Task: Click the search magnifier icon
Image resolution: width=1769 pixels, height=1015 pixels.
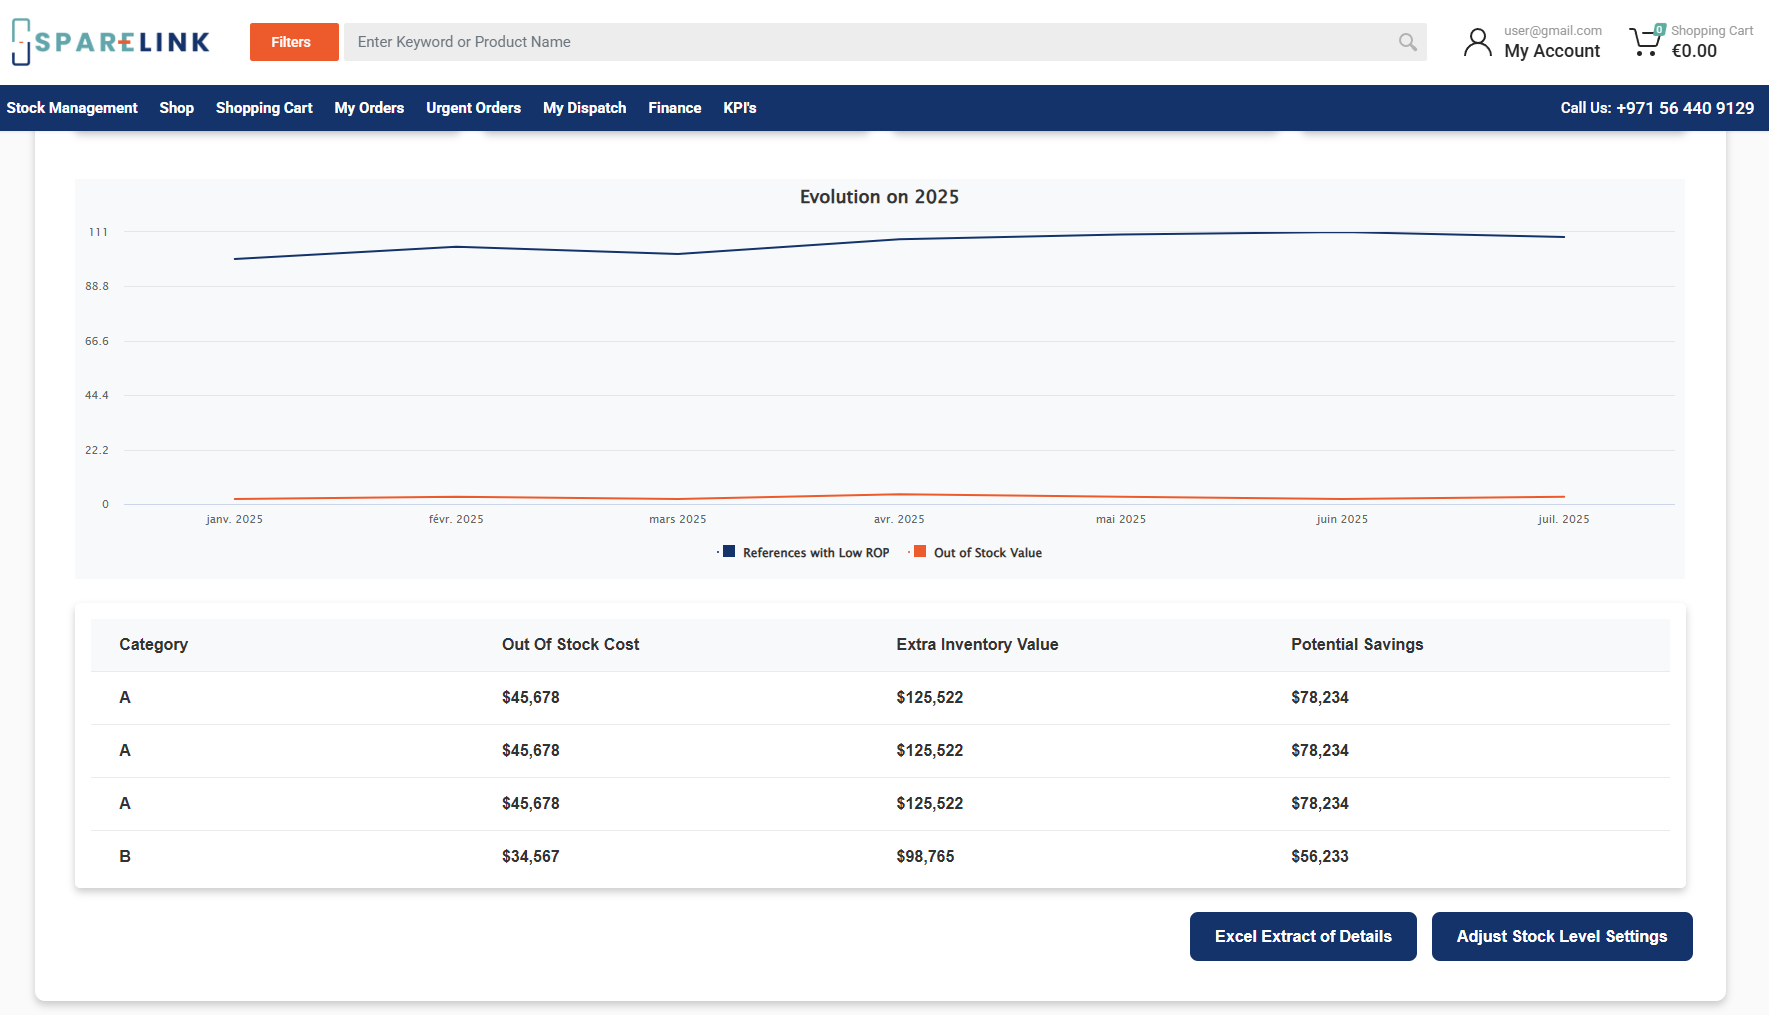Action: [x=1407, y=42]
